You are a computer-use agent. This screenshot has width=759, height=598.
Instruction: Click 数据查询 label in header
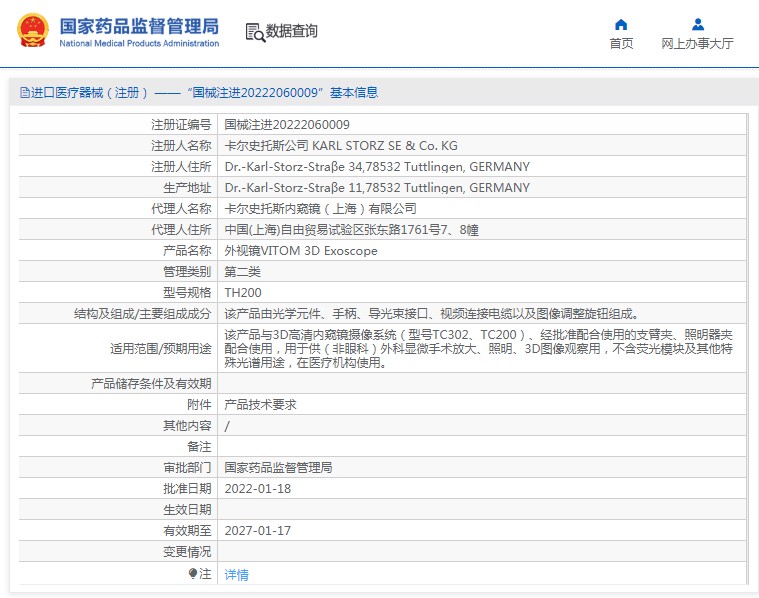tap(291, 31)
